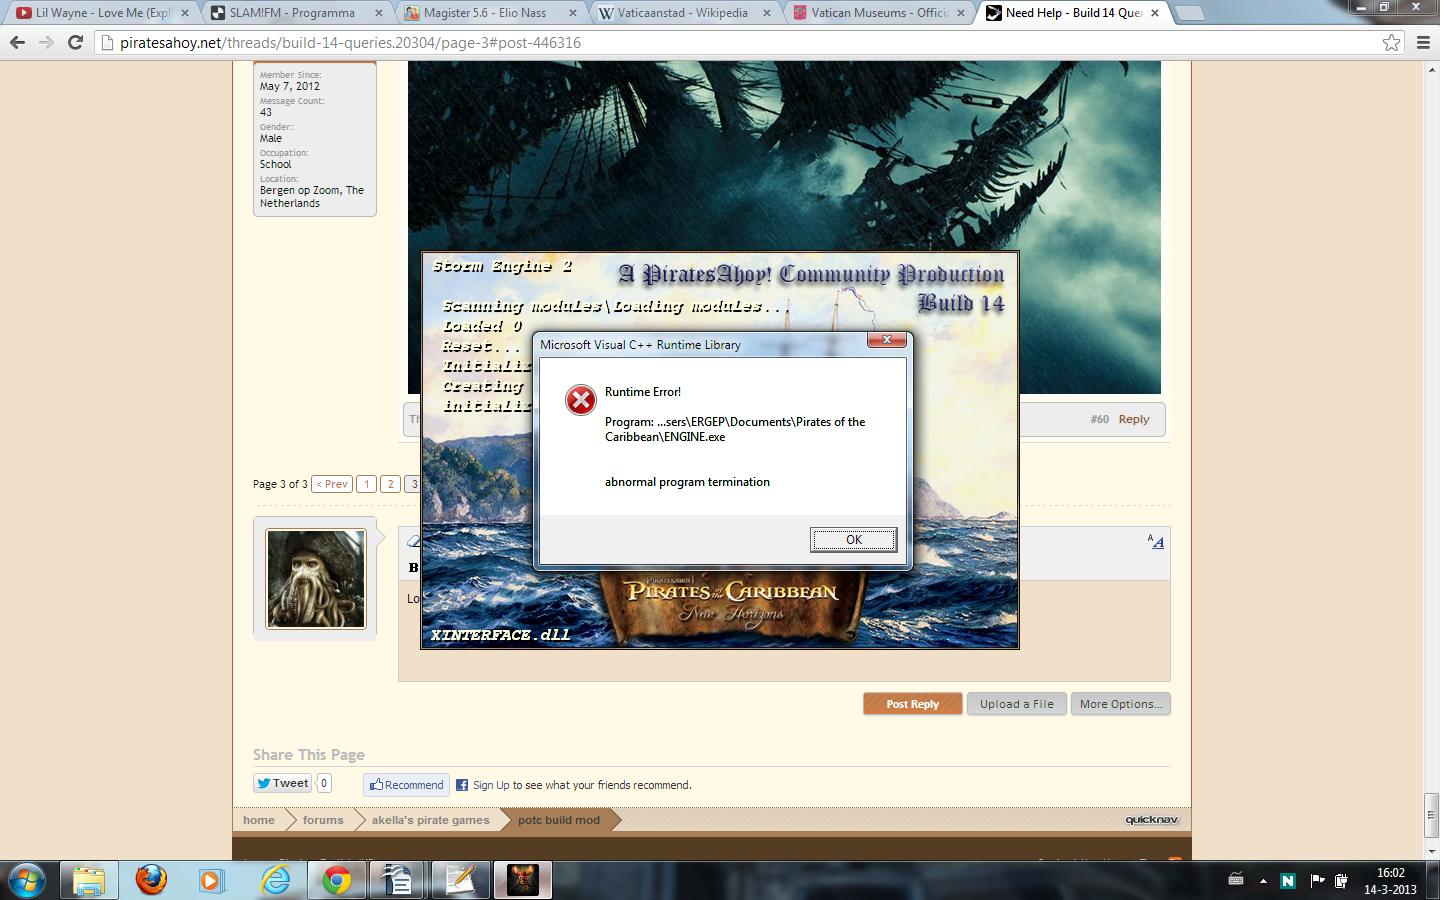
Task: Click the potc build mod breadcrumb
Action: click(x=559, y=820)
